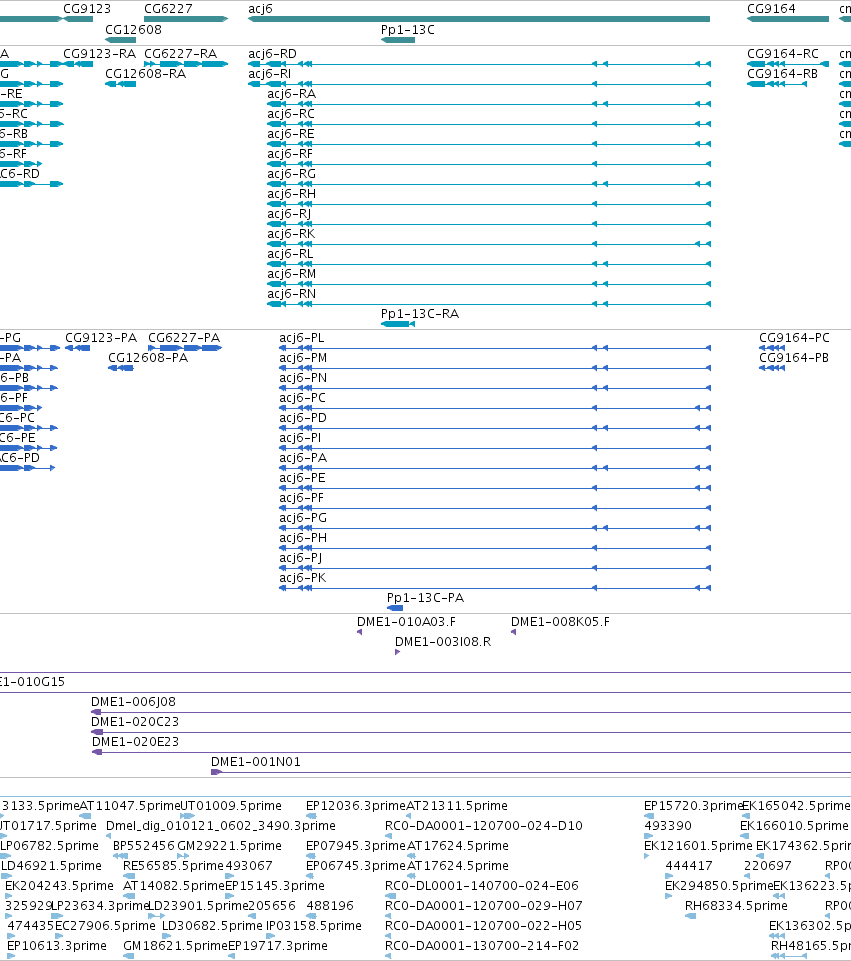Open the acj6-PF protein label
The height and width of the screenshot is (961, 851).
click(301, 498)
